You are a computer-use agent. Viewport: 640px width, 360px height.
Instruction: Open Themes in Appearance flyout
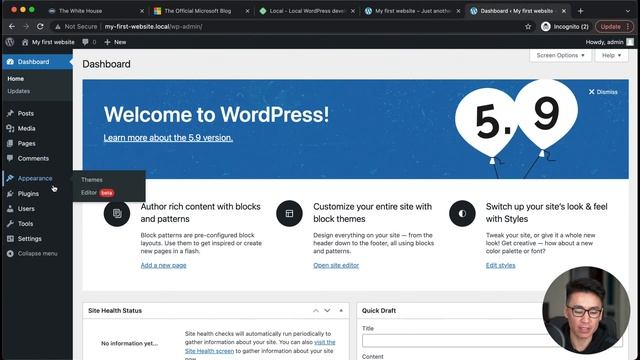92,180
